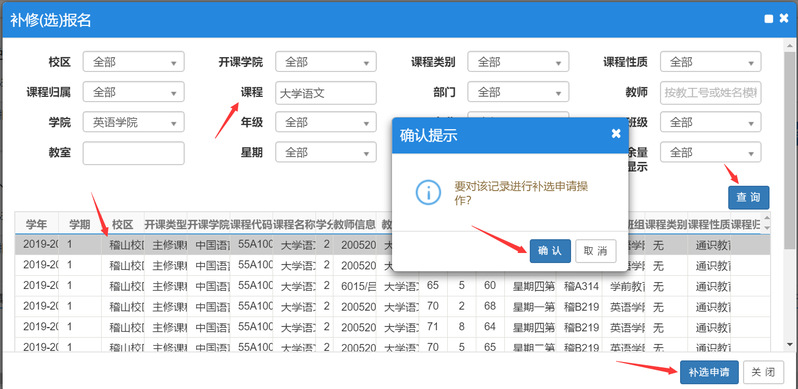Click the 课程 input field containing 大学语文
798x389 pixels.
click(x=326, y=93)
